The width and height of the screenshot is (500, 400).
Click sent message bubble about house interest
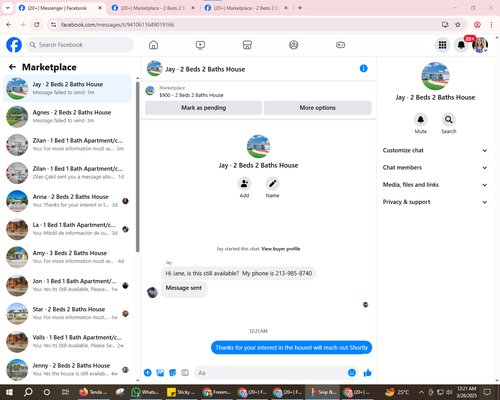point(291,347)
